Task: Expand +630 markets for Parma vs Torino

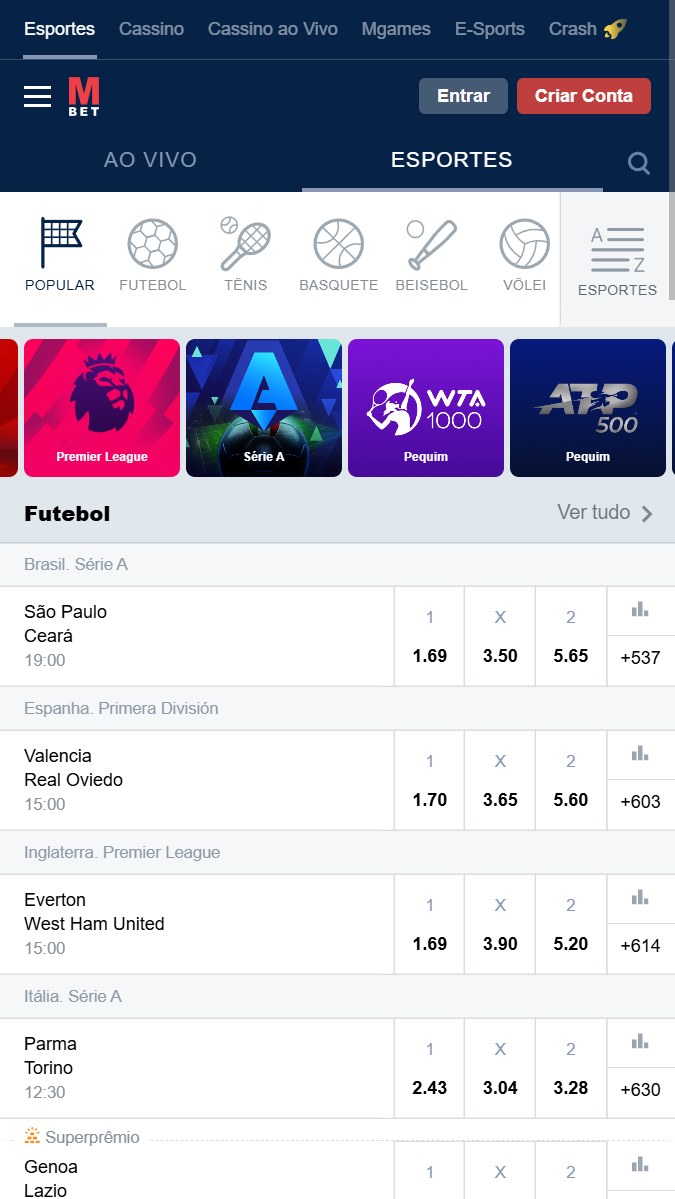Action: [x=640, y=1089]
